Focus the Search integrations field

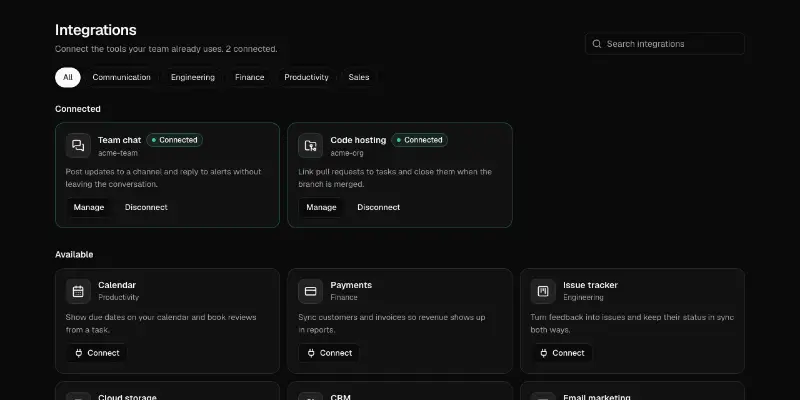[665, 44]
